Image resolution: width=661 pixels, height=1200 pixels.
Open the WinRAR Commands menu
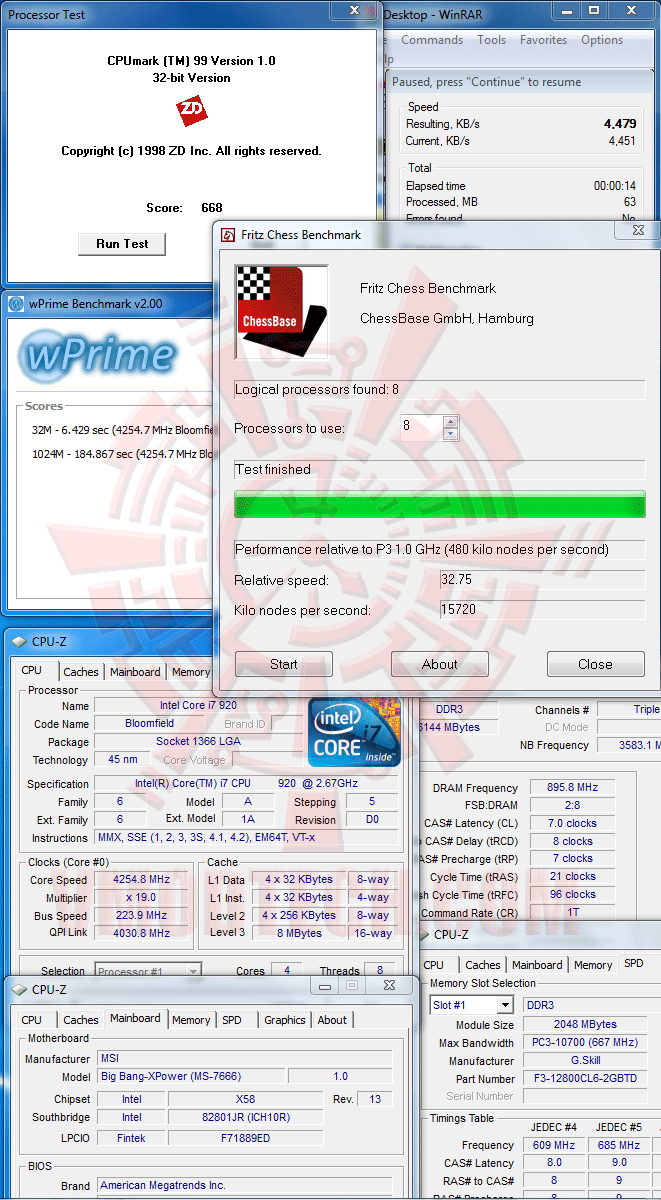(432, 40)
